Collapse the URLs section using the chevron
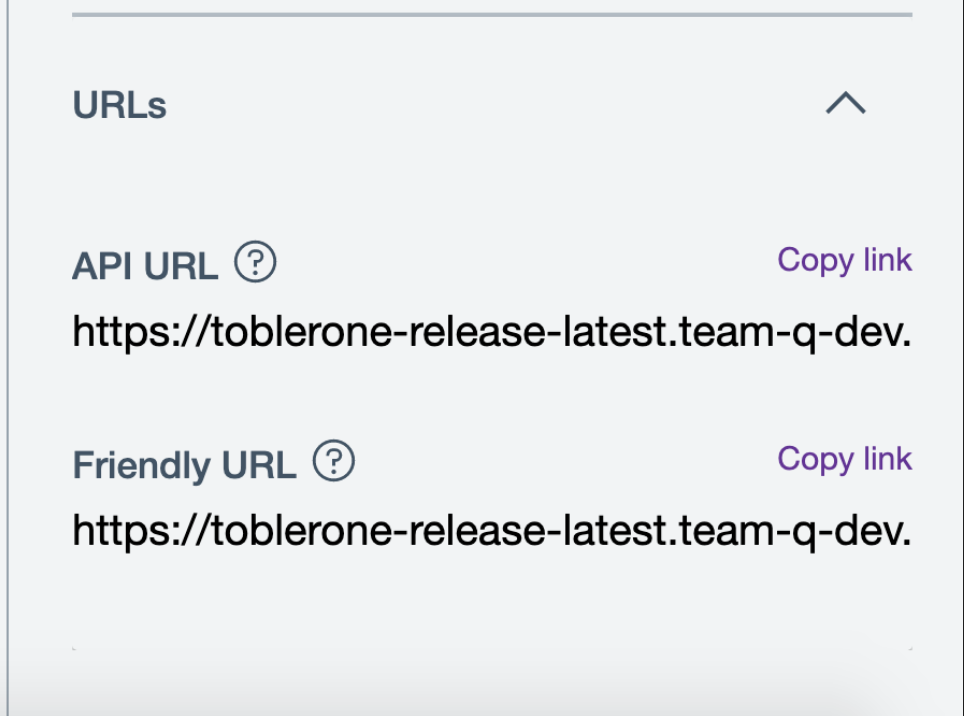 (x=846, y=103)
